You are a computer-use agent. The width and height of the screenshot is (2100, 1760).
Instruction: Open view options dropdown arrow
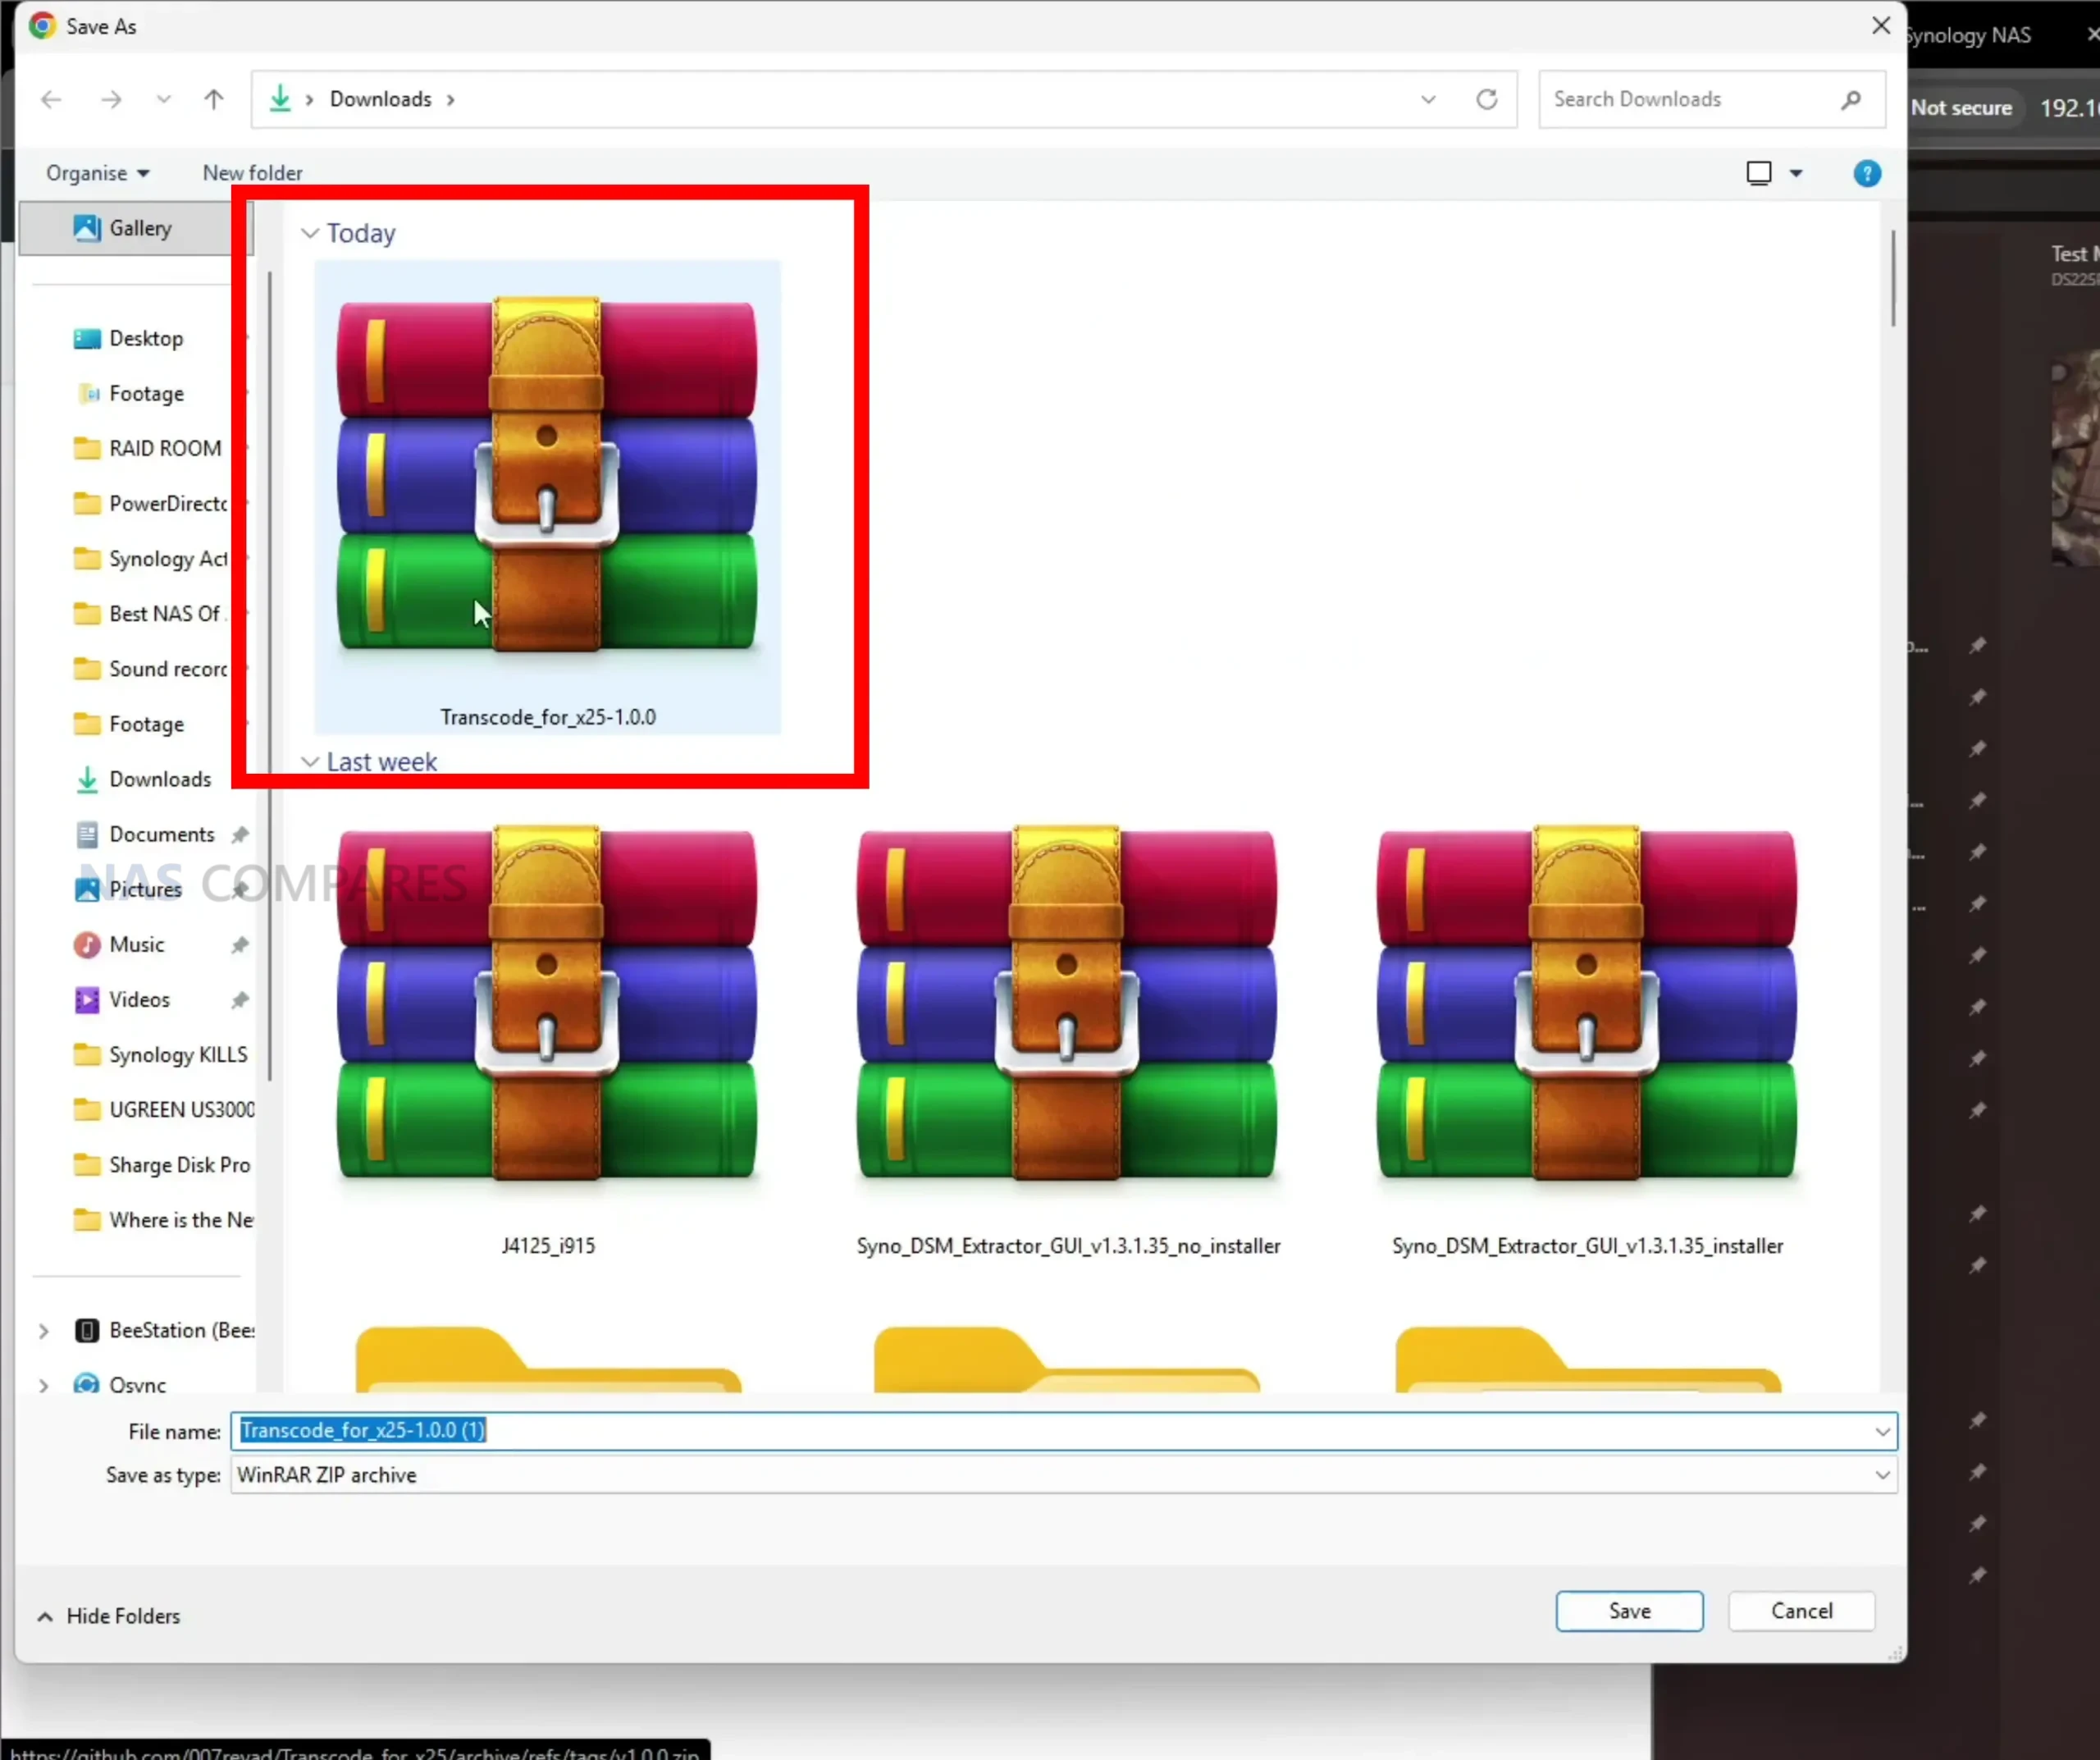coord(1796,173)
